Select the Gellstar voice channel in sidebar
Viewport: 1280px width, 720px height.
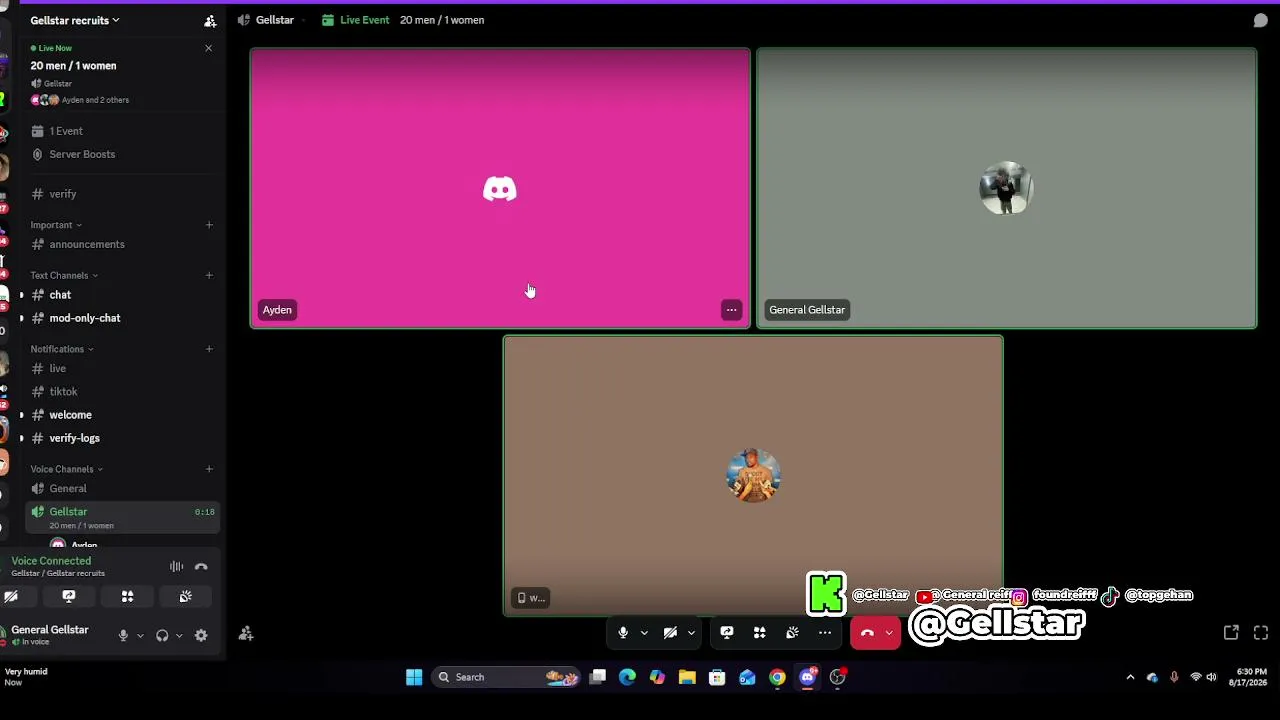[x=121, y=517]
